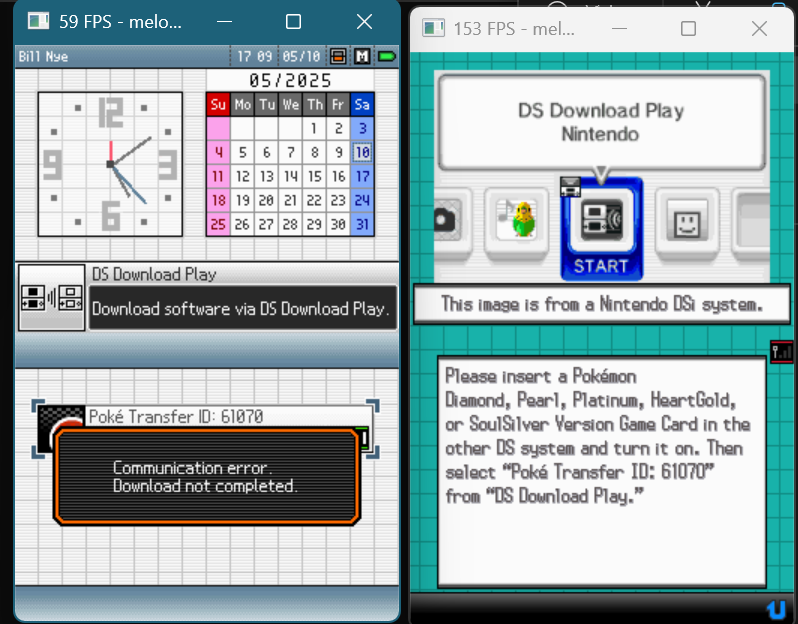Dismiss the Communication error message box

tap(205, 477)
